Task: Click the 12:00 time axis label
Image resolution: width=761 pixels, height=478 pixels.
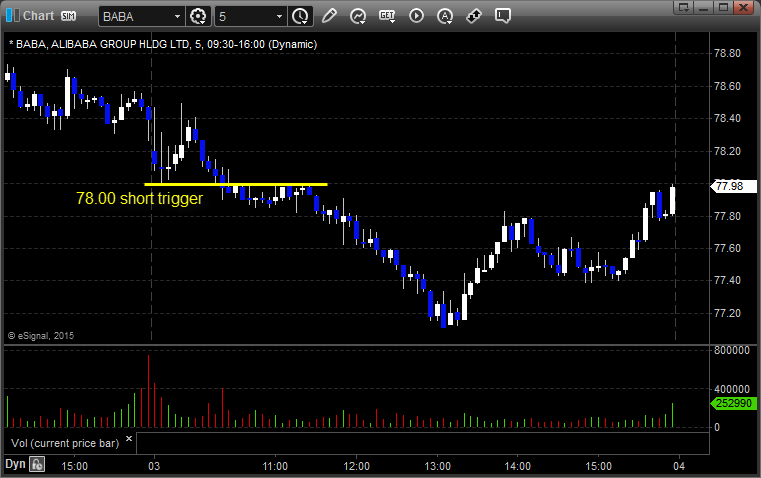Action: 356,466
